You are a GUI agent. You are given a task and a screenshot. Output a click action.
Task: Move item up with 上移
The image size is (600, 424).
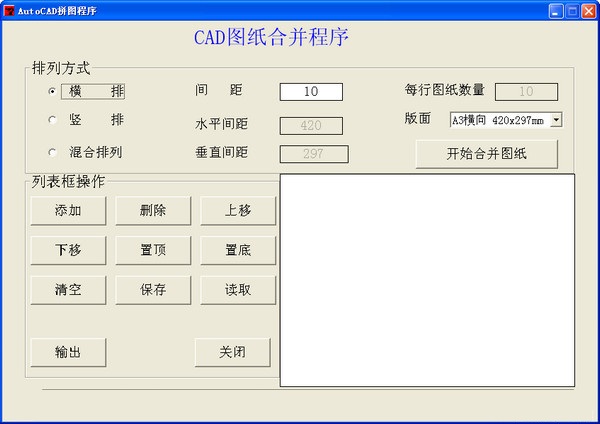238,210
